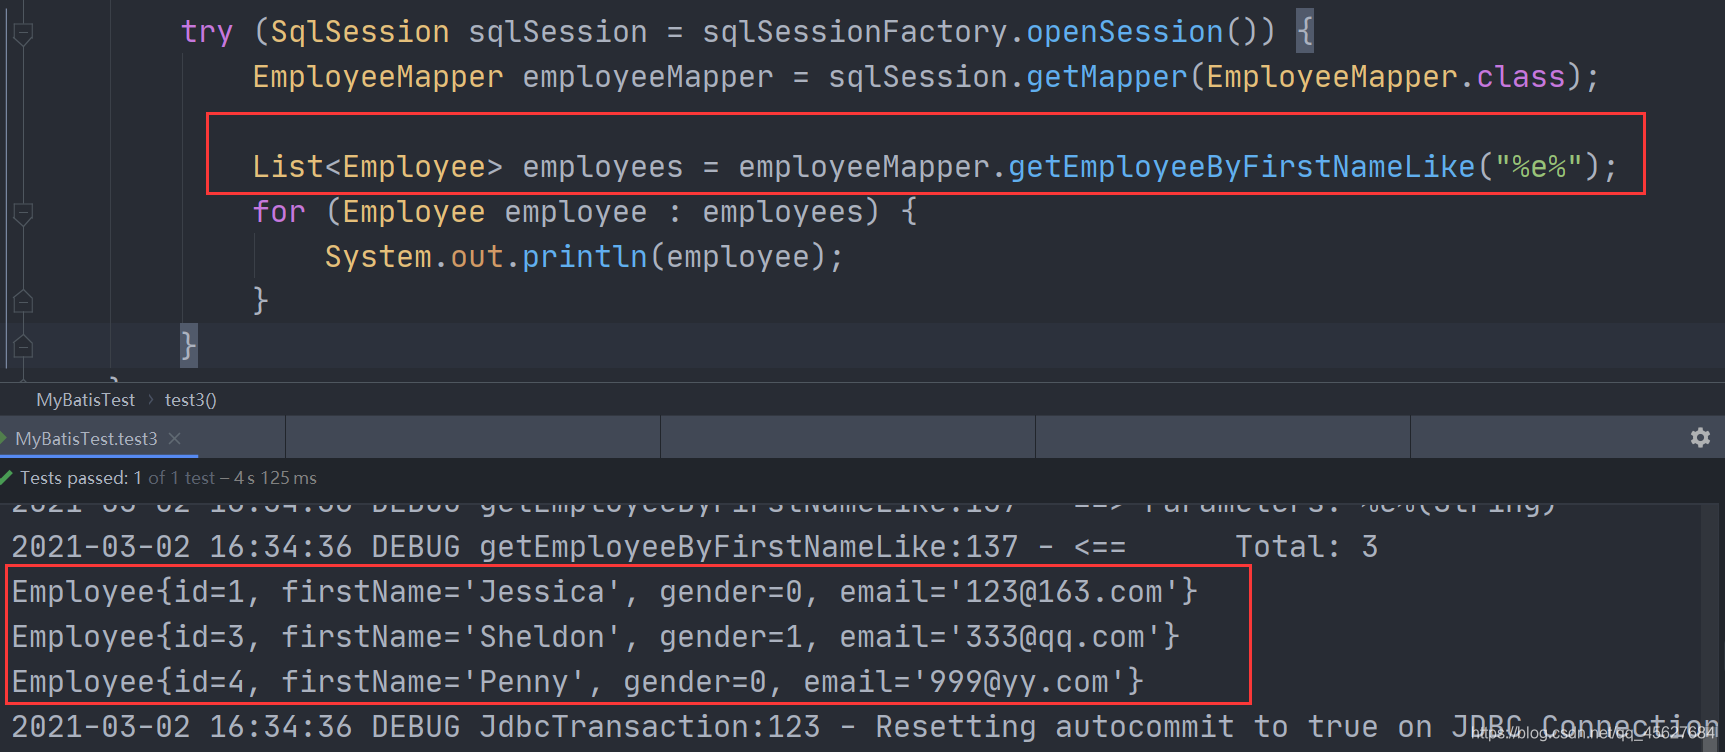Viewport: 1725px width, 752px height.
Task: Click the green tests passed checkmark
Action: click(x=7, y=477)
